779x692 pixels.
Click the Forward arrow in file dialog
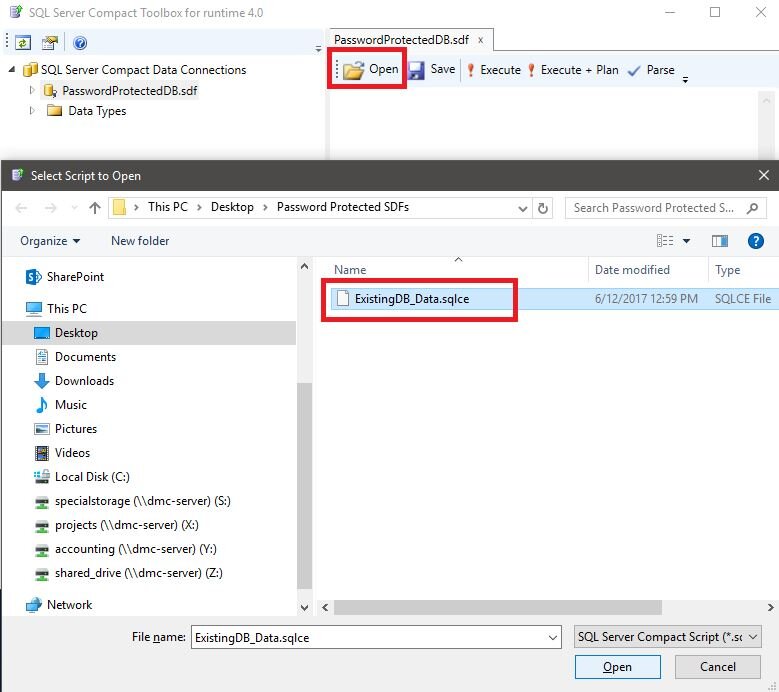51,208
